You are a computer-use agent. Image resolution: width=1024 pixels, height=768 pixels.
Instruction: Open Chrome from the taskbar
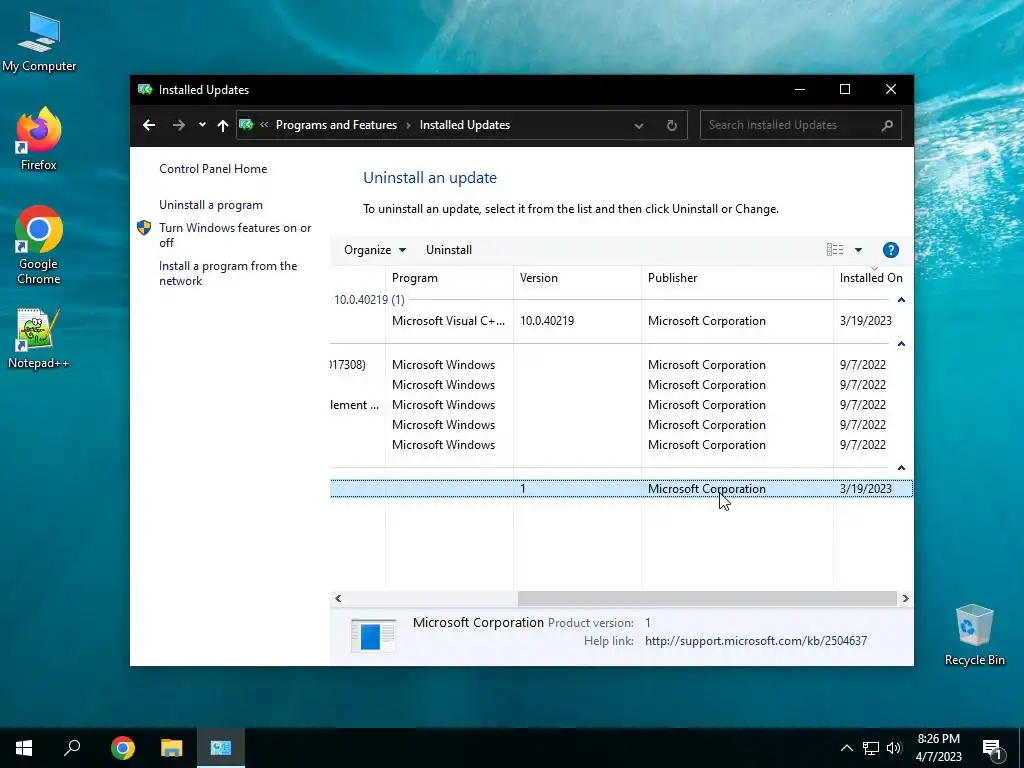(x=122, y=748)
